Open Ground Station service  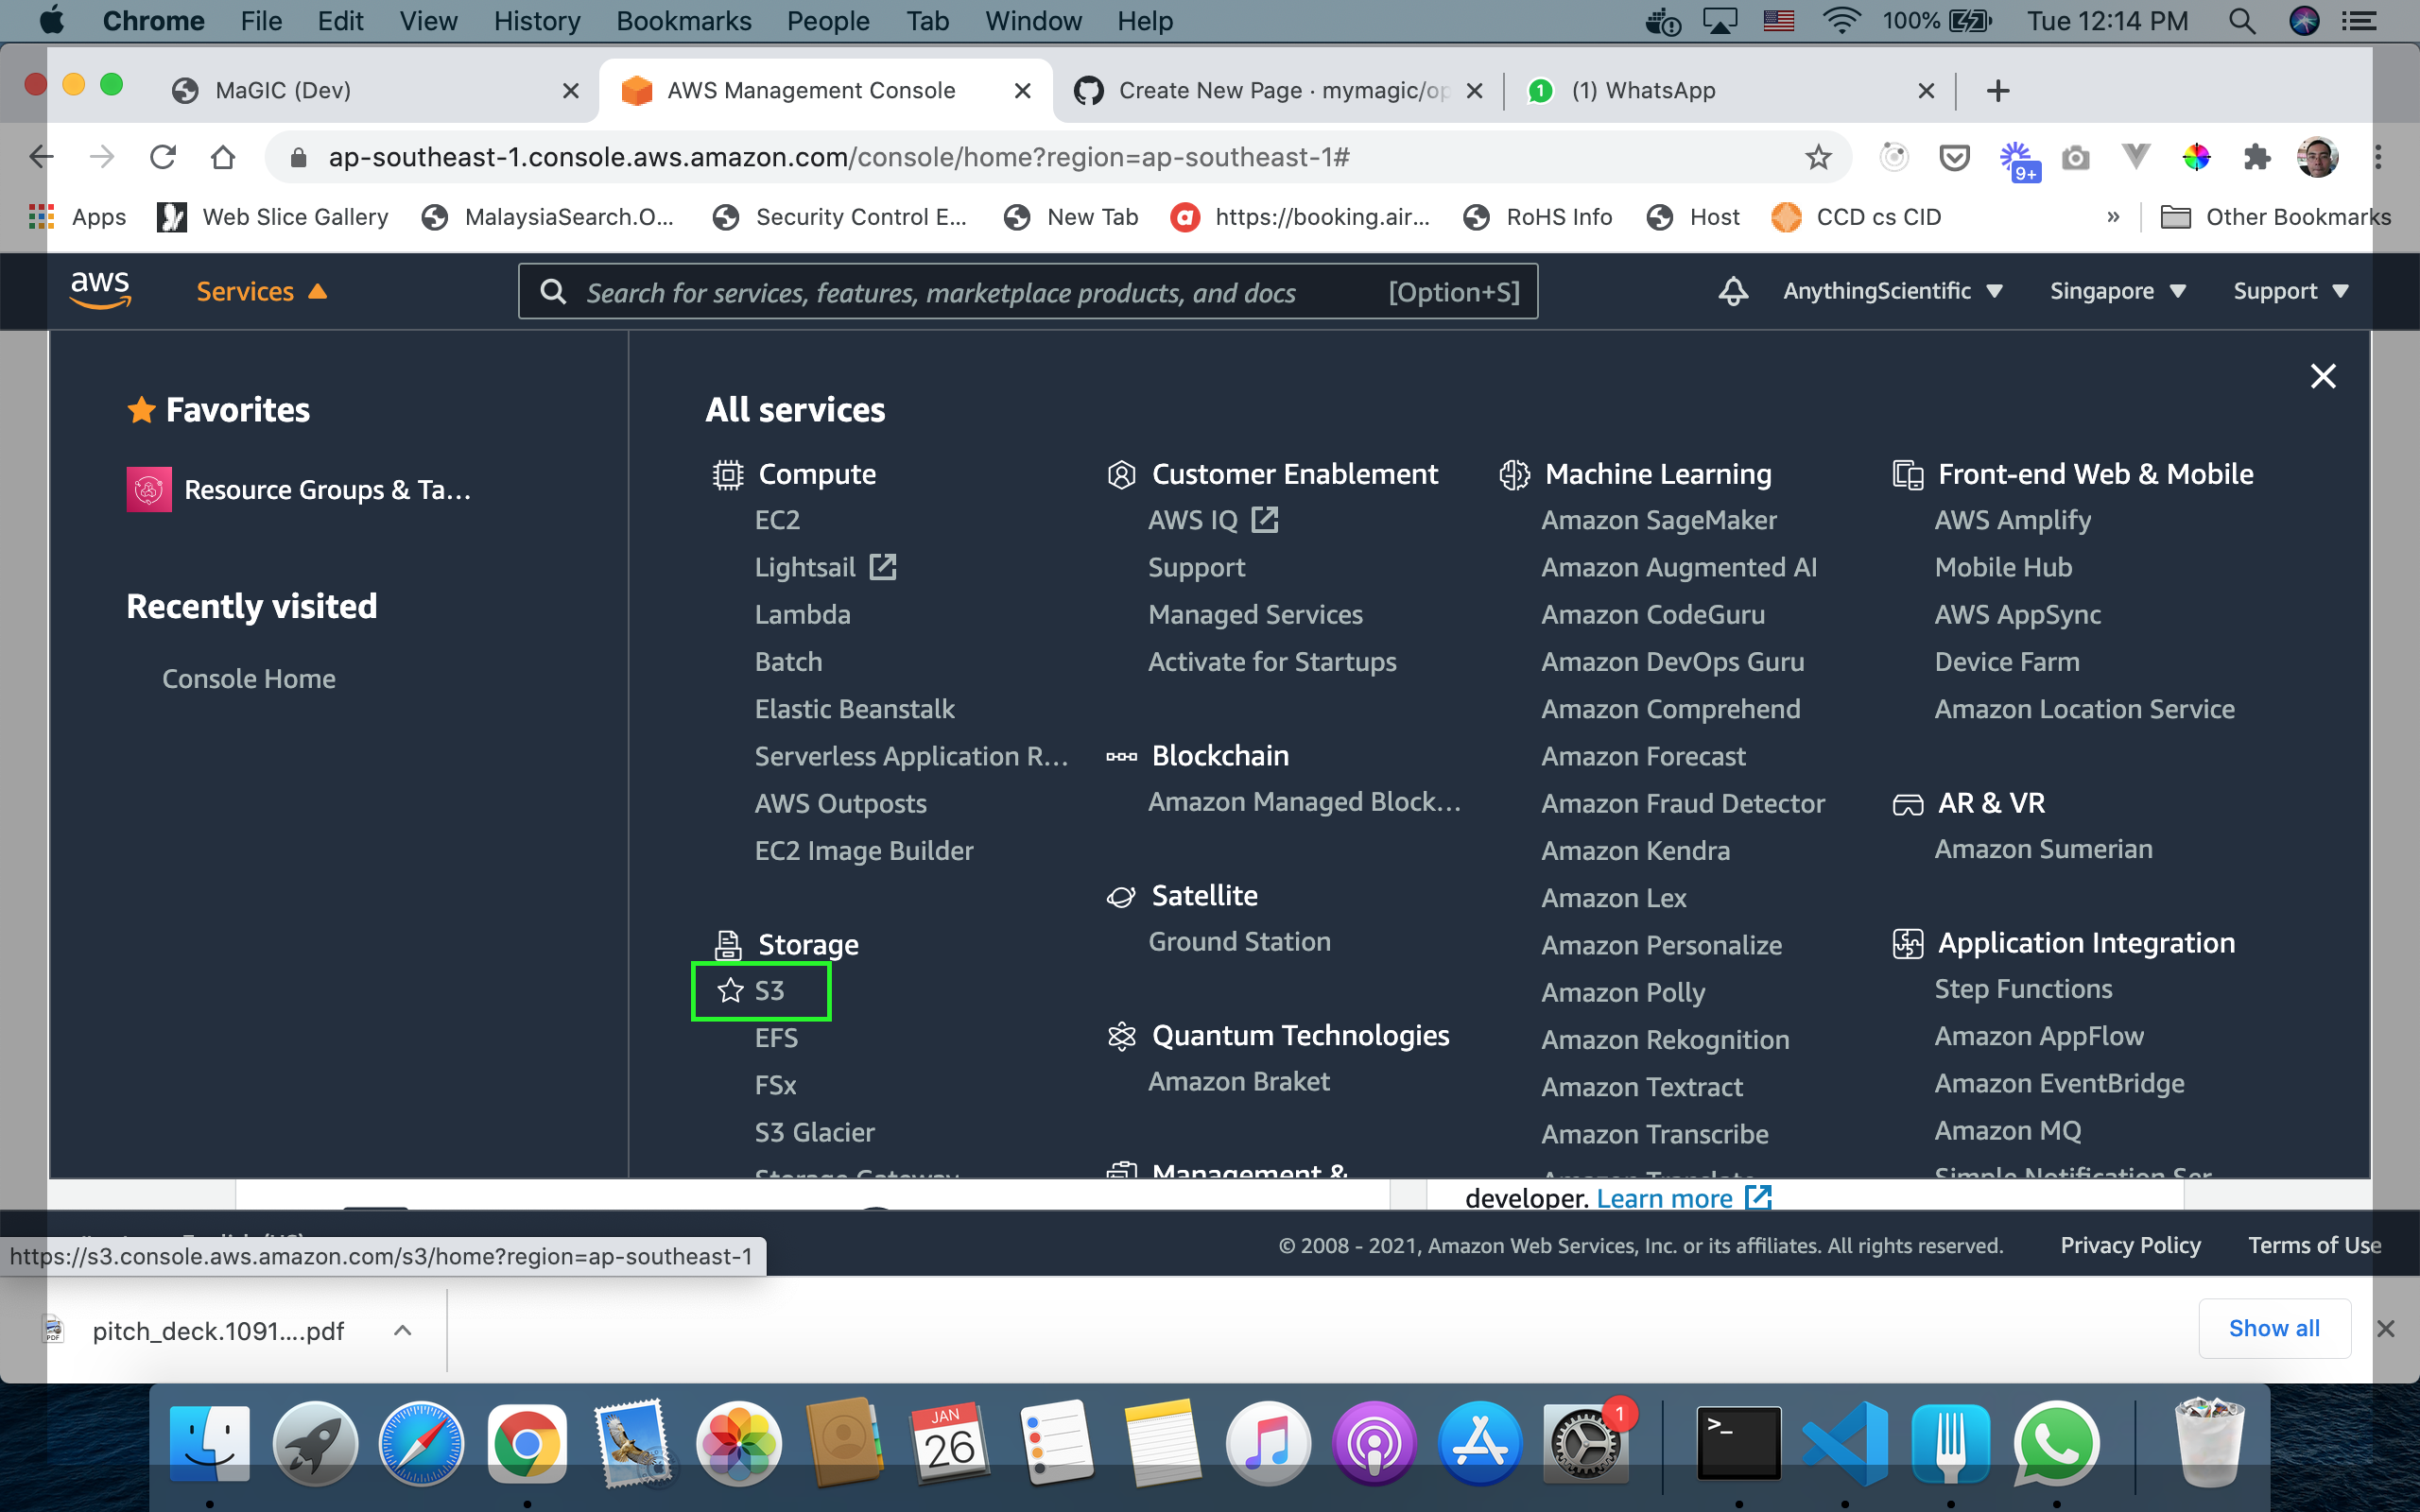click(1239, 941)
